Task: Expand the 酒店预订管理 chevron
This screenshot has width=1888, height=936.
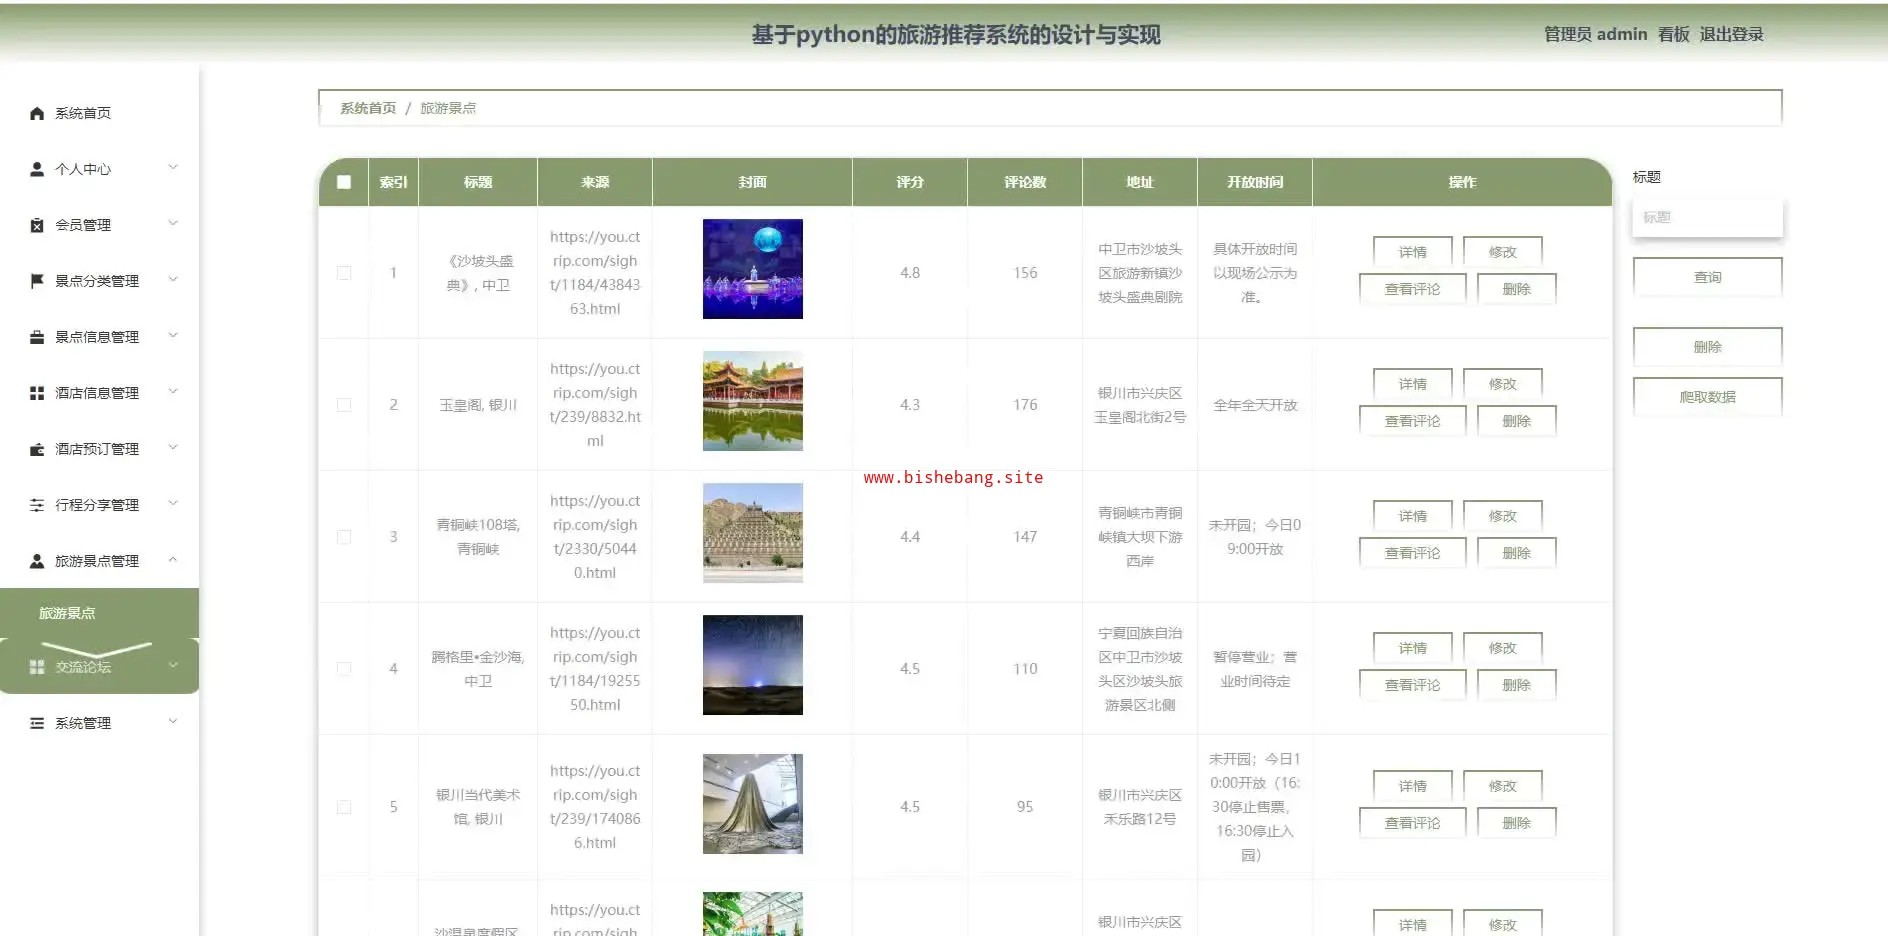Action: 173,448
